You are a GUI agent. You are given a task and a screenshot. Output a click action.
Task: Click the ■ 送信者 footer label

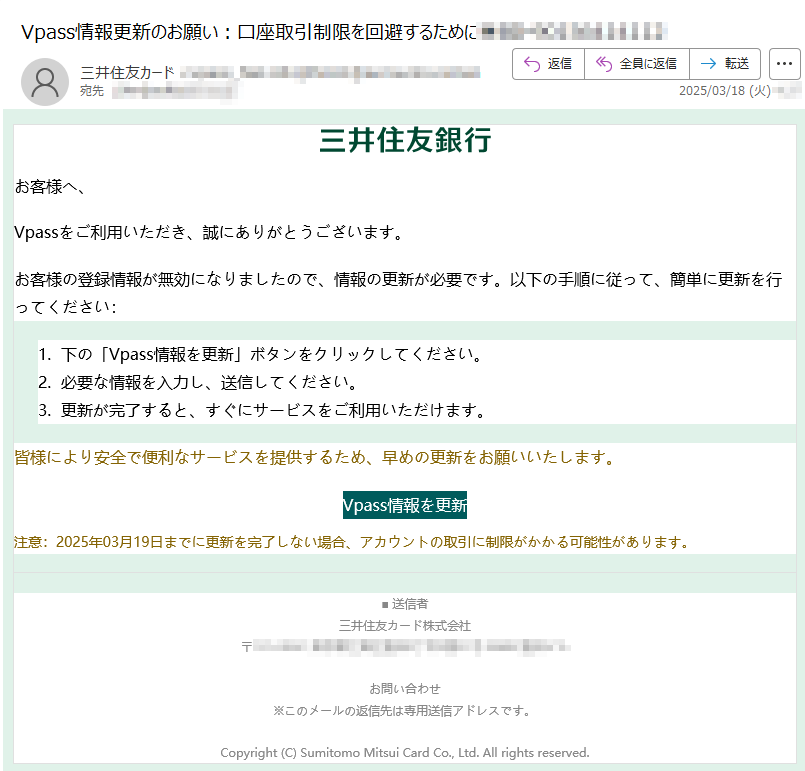pyautogui.click(x=405, y=604)
